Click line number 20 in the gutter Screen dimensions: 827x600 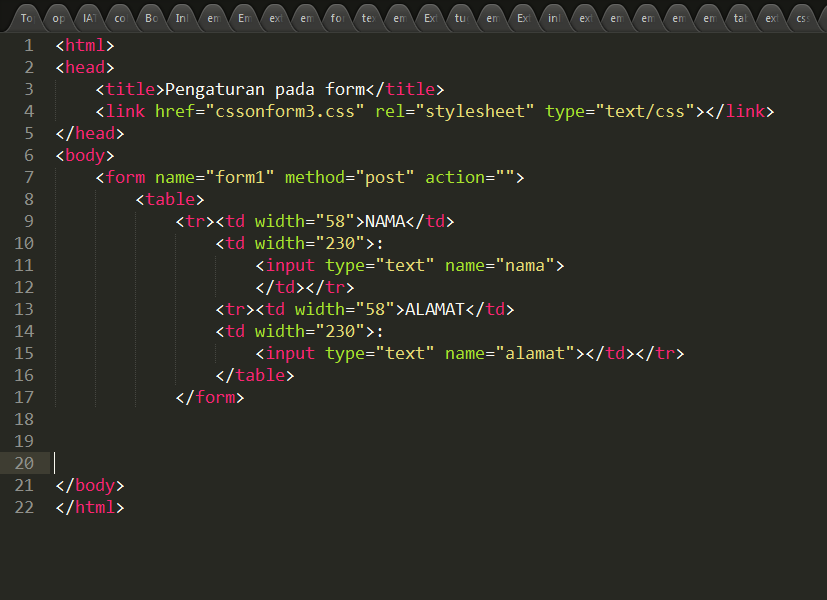(24, 463)
